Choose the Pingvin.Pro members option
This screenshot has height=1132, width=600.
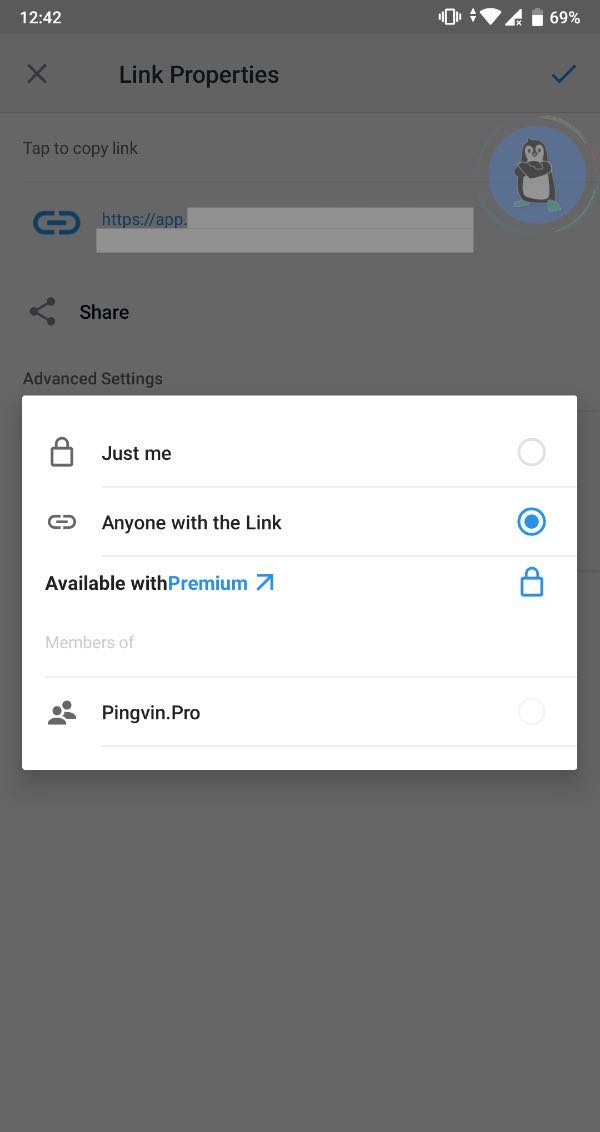(151, 713)
